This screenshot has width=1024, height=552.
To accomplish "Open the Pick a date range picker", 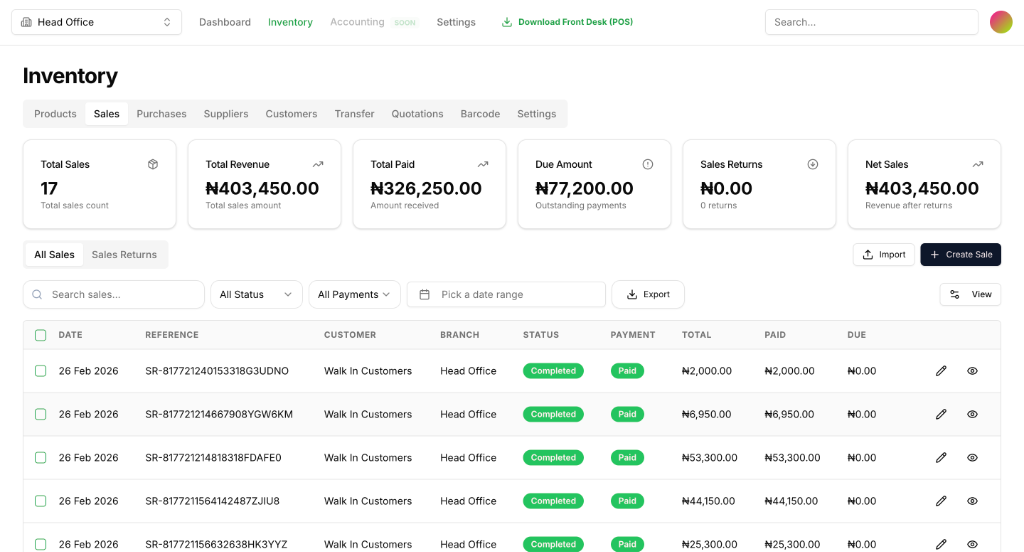I will 506,295.
